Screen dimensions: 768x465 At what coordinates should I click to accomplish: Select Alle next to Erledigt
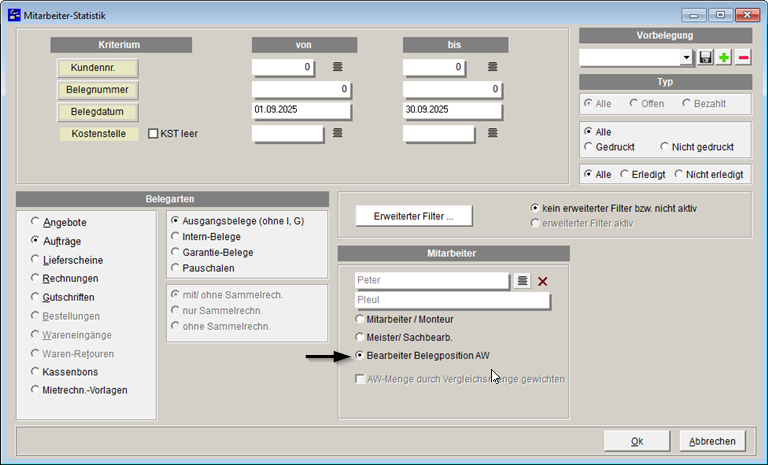point(598,174)
